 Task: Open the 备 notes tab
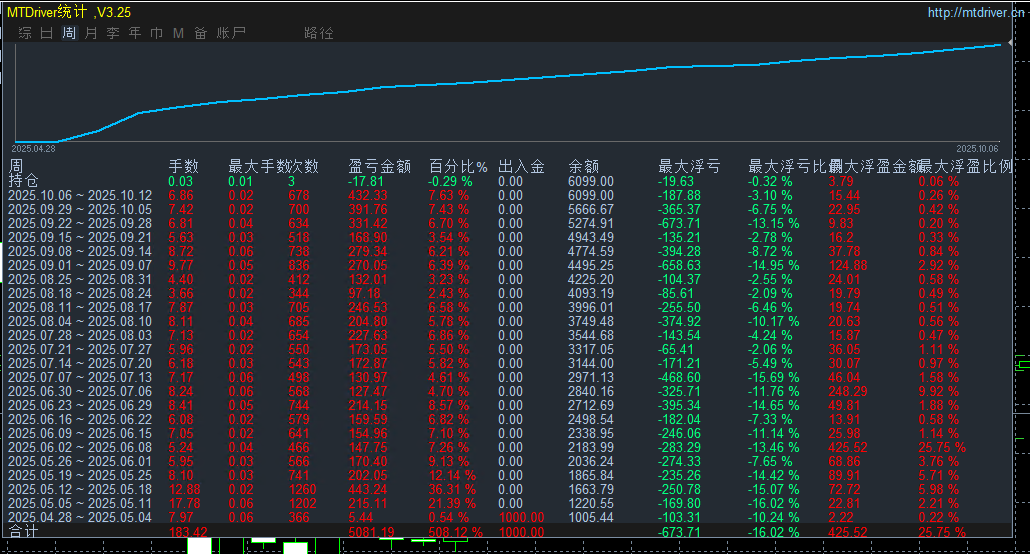[201, 33]
